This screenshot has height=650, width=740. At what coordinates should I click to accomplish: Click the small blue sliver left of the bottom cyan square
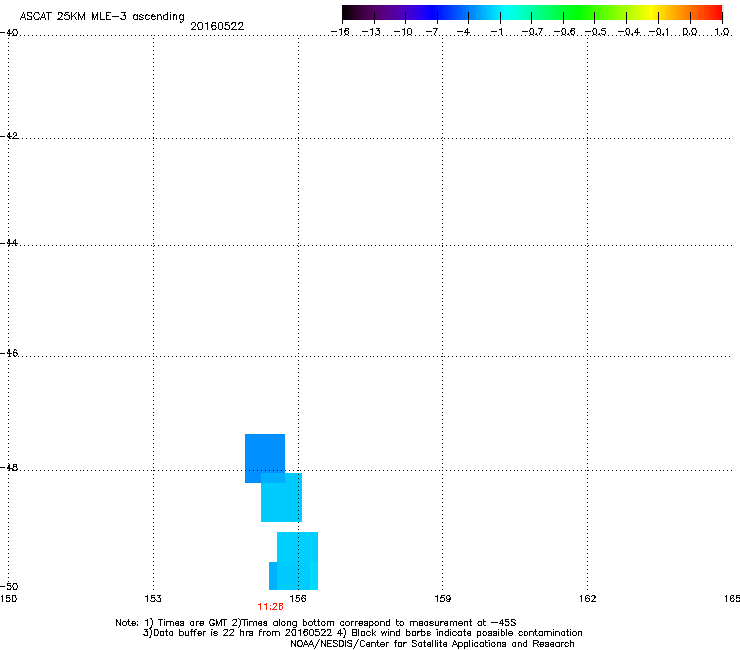tap(273, 576)
